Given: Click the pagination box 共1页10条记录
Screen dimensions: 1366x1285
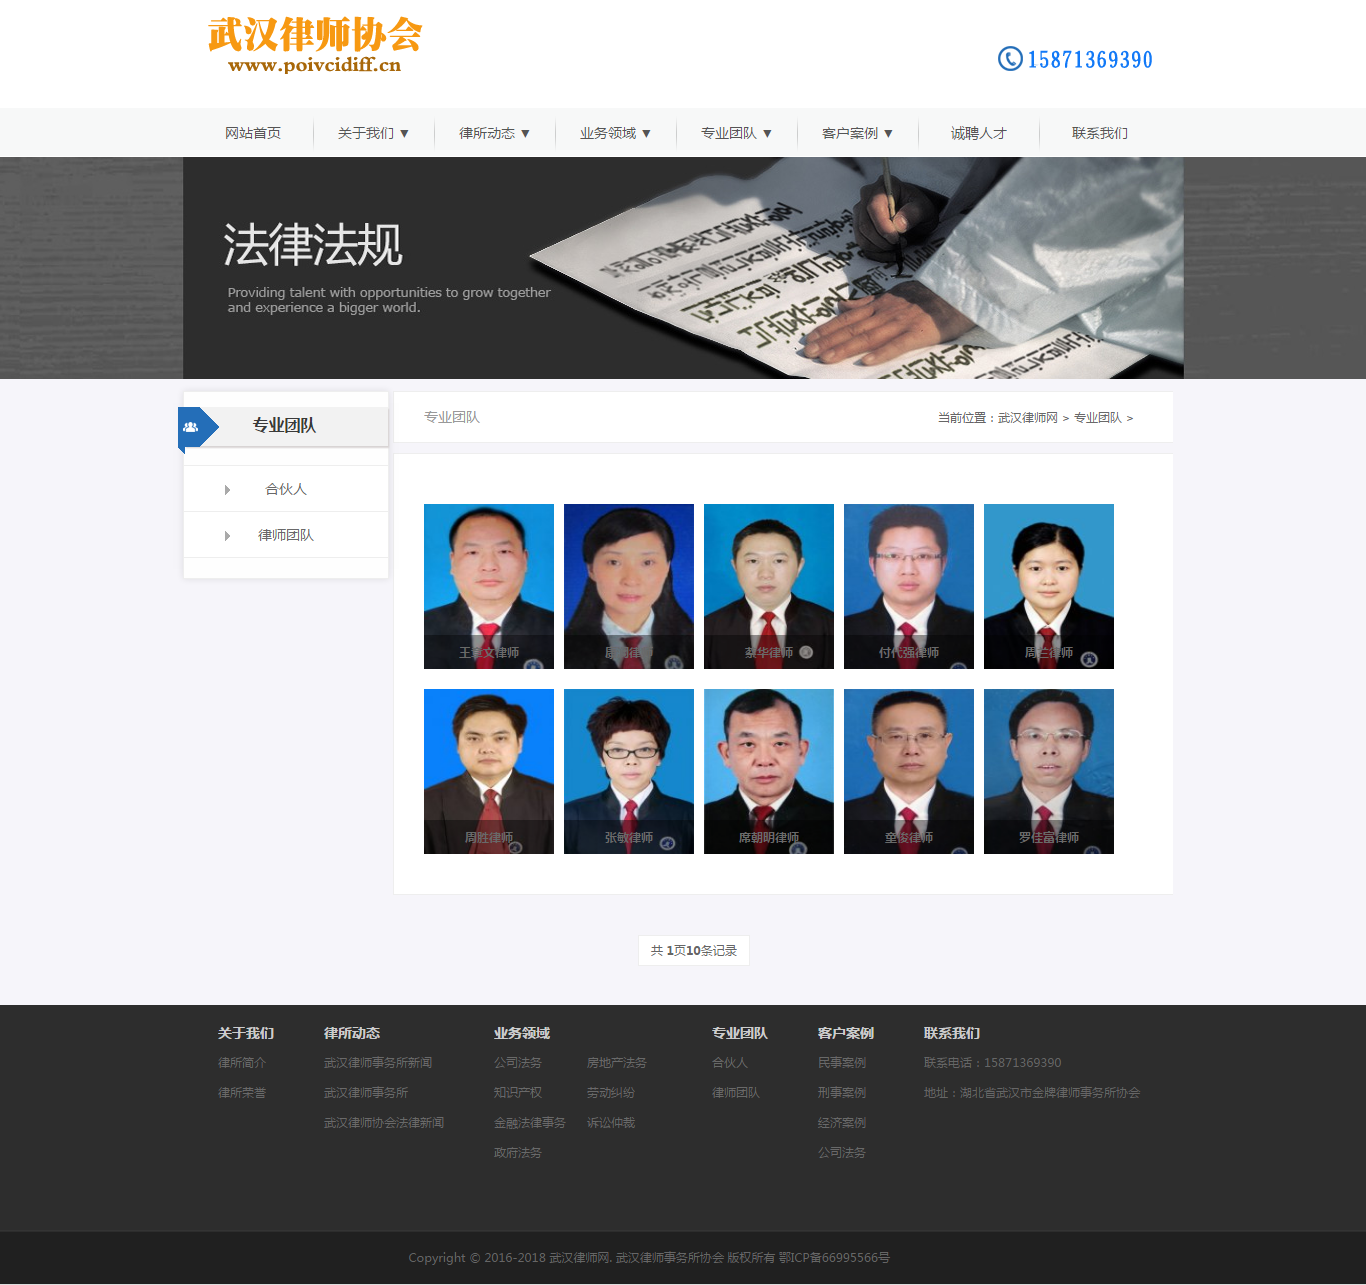Looking at the screenshot, I should pos(694,951).
